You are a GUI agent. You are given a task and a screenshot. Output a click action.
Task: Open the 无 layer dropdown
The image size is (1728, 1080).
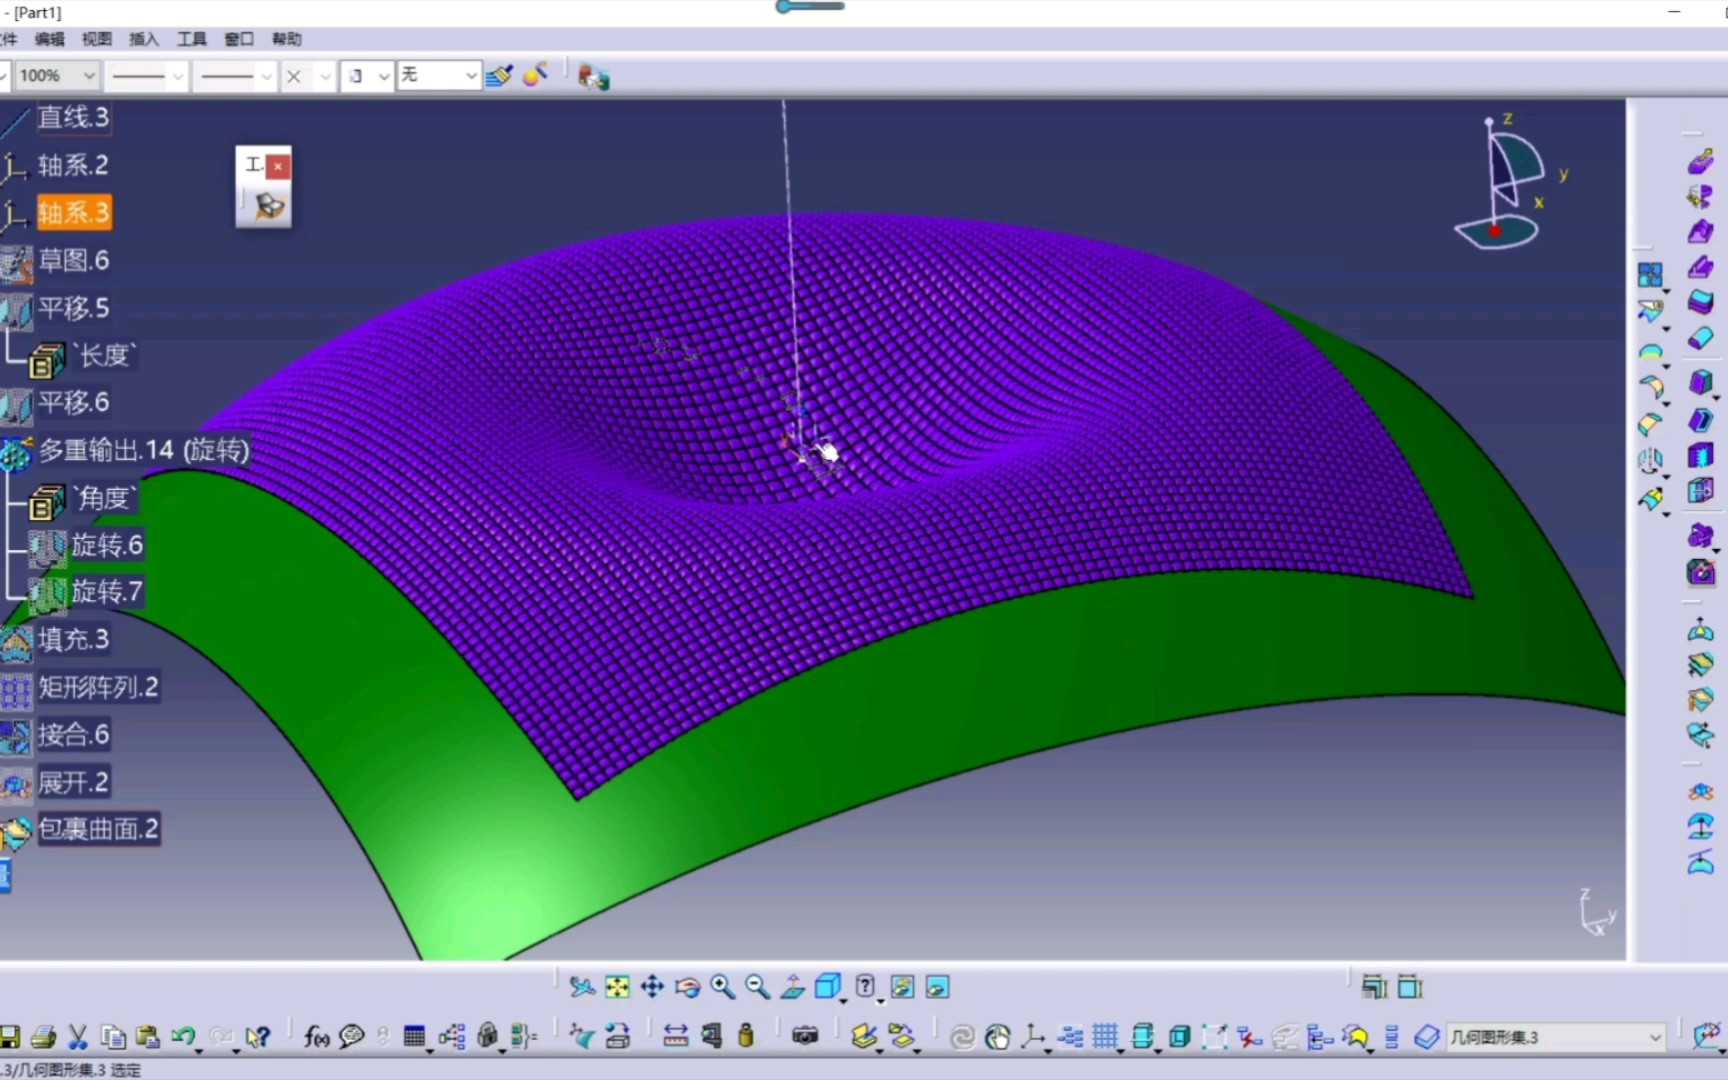point(470,76)
